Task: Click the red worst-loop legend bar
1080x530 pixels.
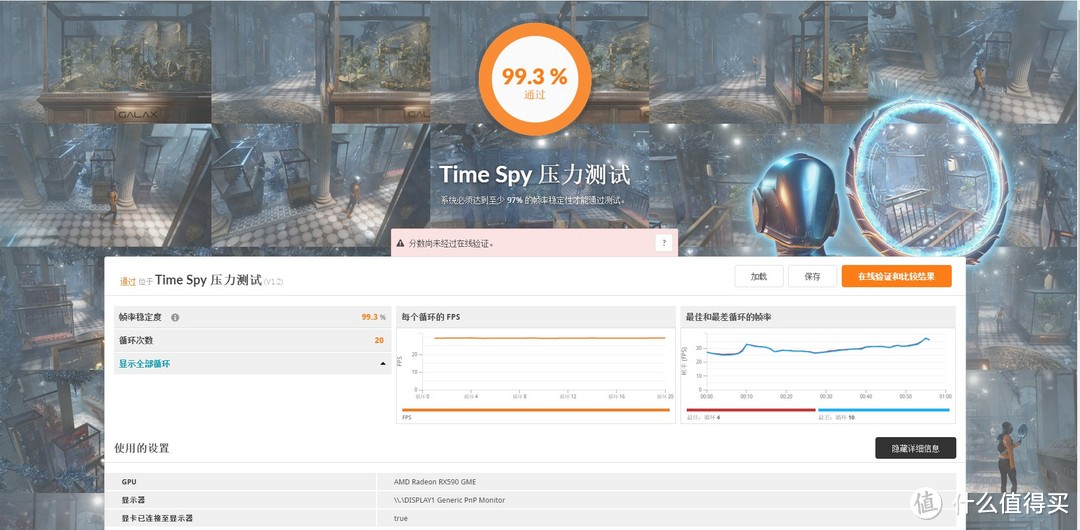Action: pyautogui.click(x=748, y=410)
